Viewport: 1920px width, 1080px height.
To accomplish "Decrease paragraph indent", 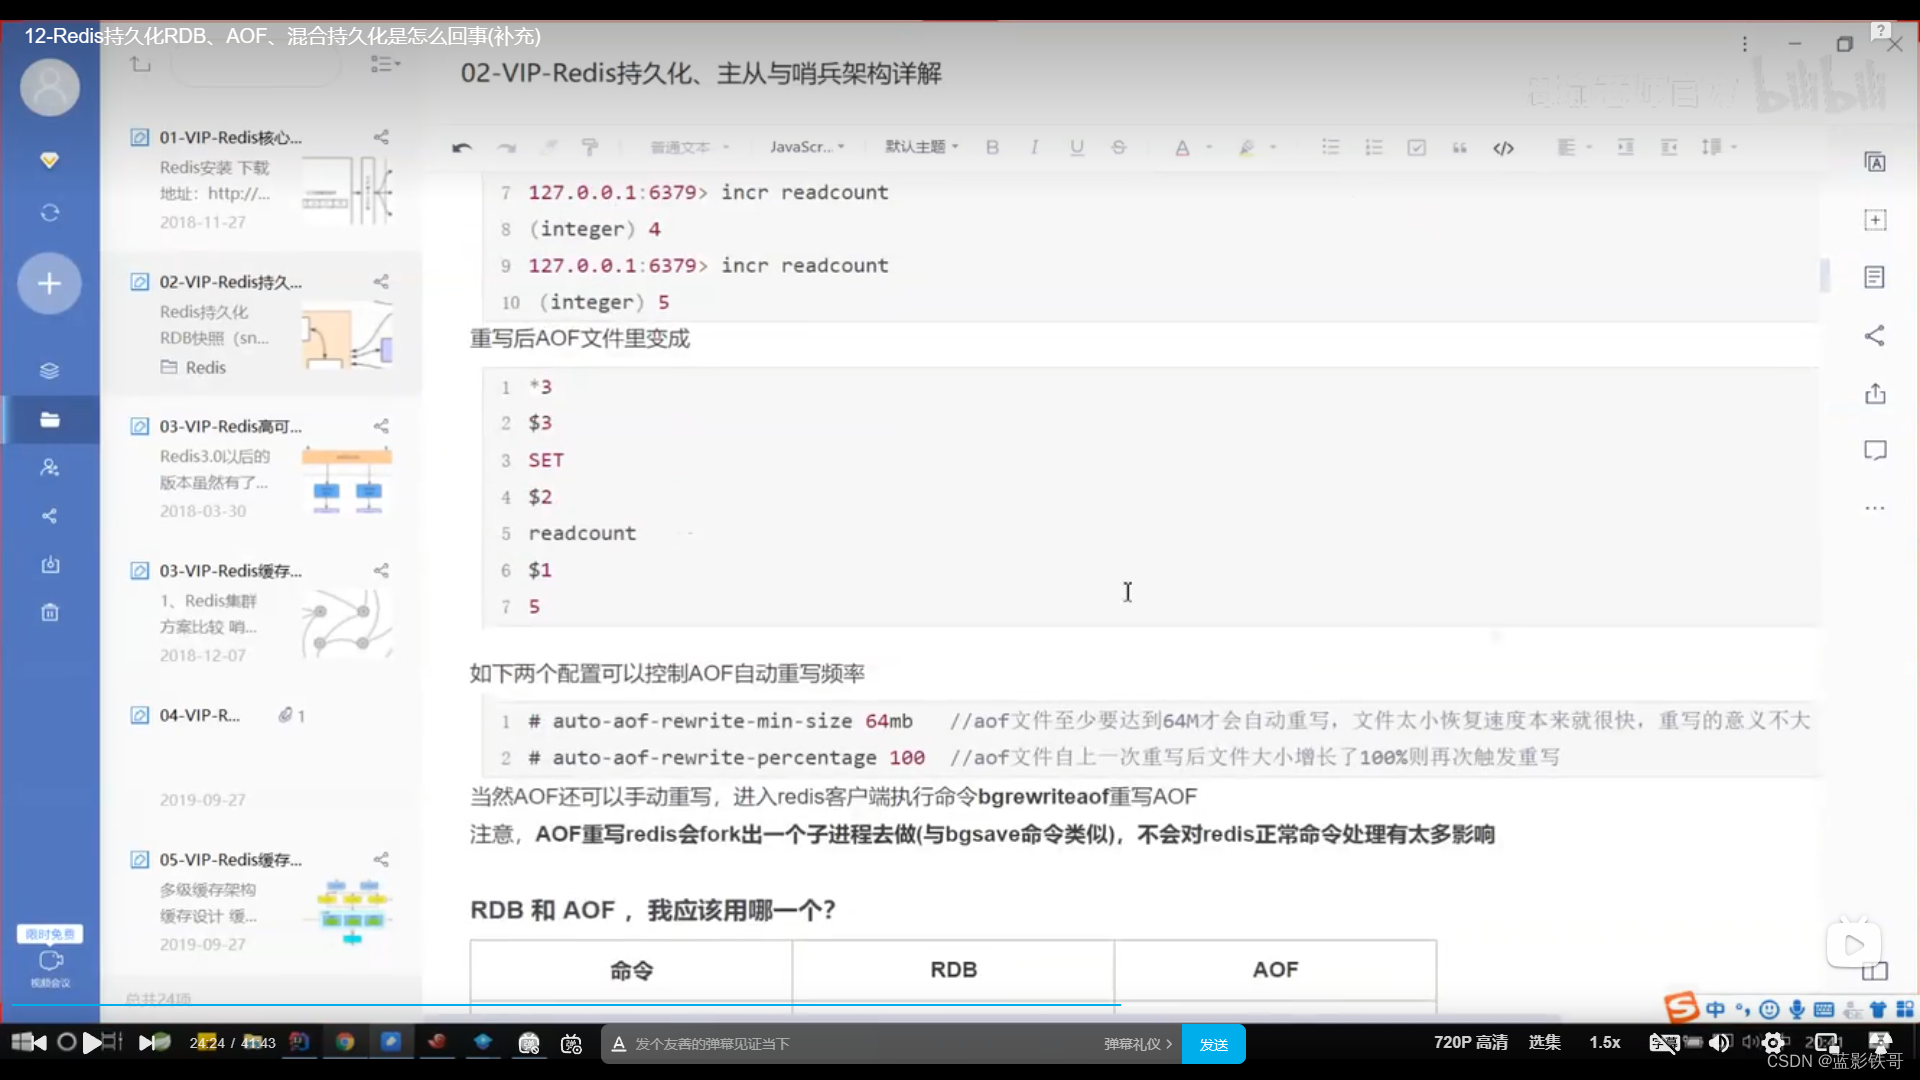I will 1669,147.
